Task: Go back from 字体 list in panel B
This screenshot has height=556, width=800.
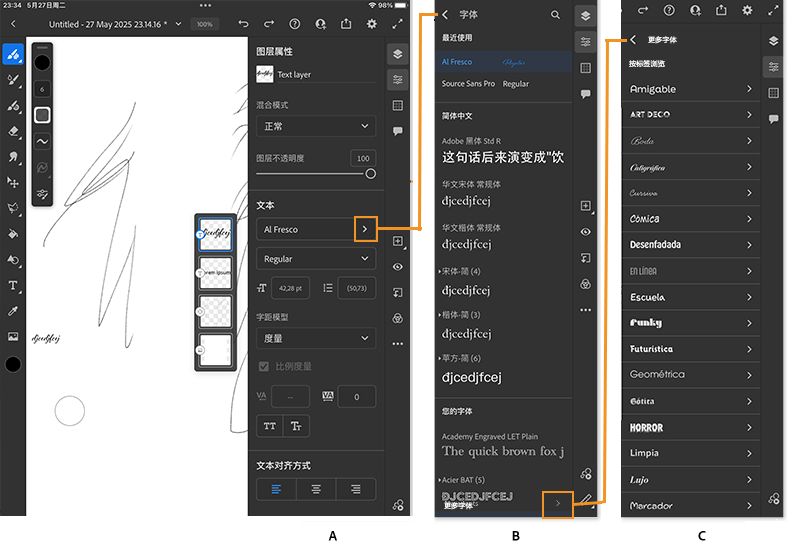Action: pyautogui.click(x=445, y=15)
